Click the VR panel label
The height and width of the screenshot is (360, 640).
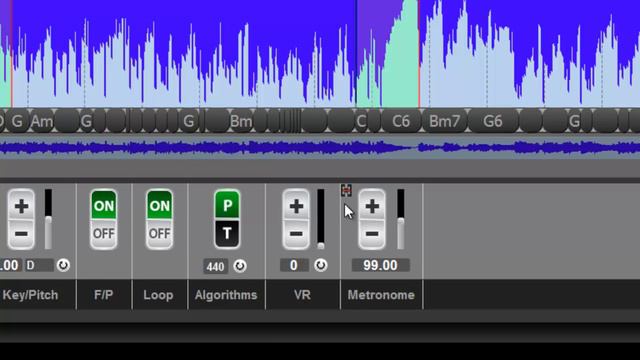pos(302,295)
